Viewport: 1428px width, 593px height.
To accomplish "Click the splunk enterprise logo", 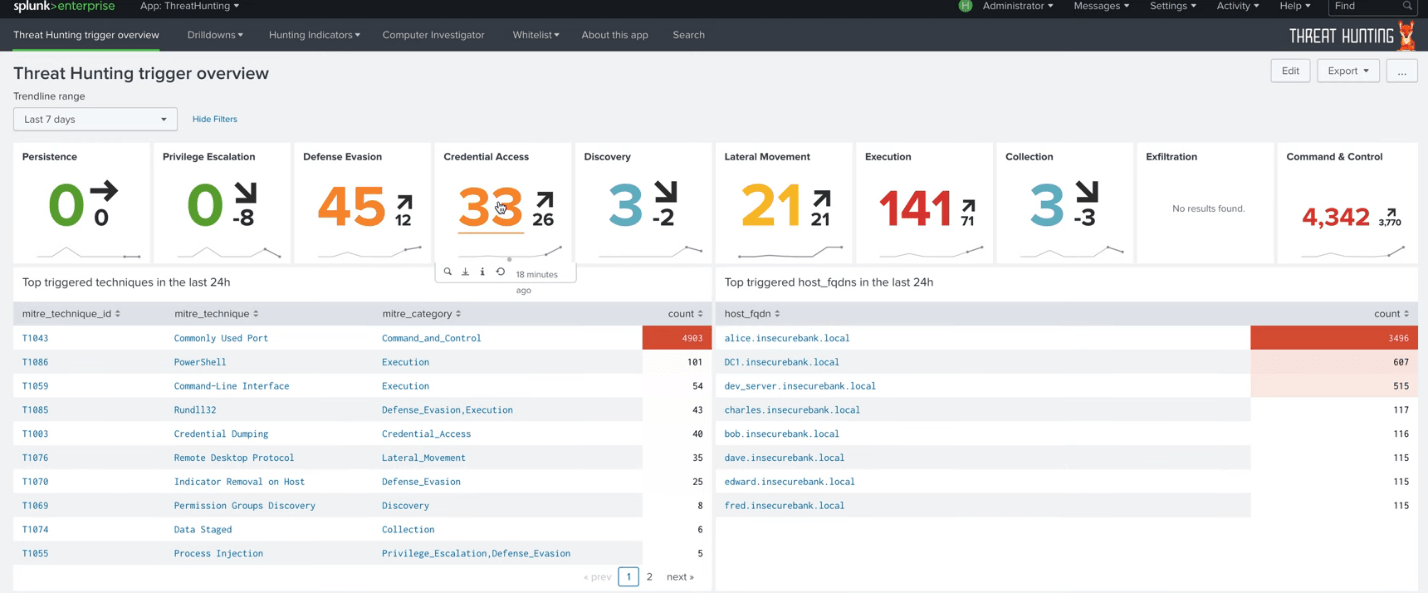I will coord(64,6).
